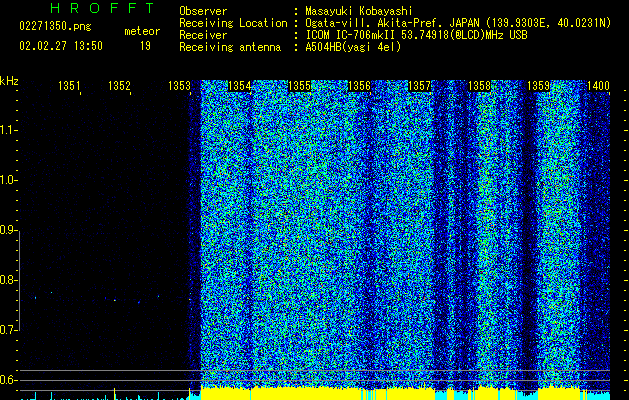Click the 1359 time marker
The width and height of the screenshot is (629, 400).
click(x=538, y=86)
